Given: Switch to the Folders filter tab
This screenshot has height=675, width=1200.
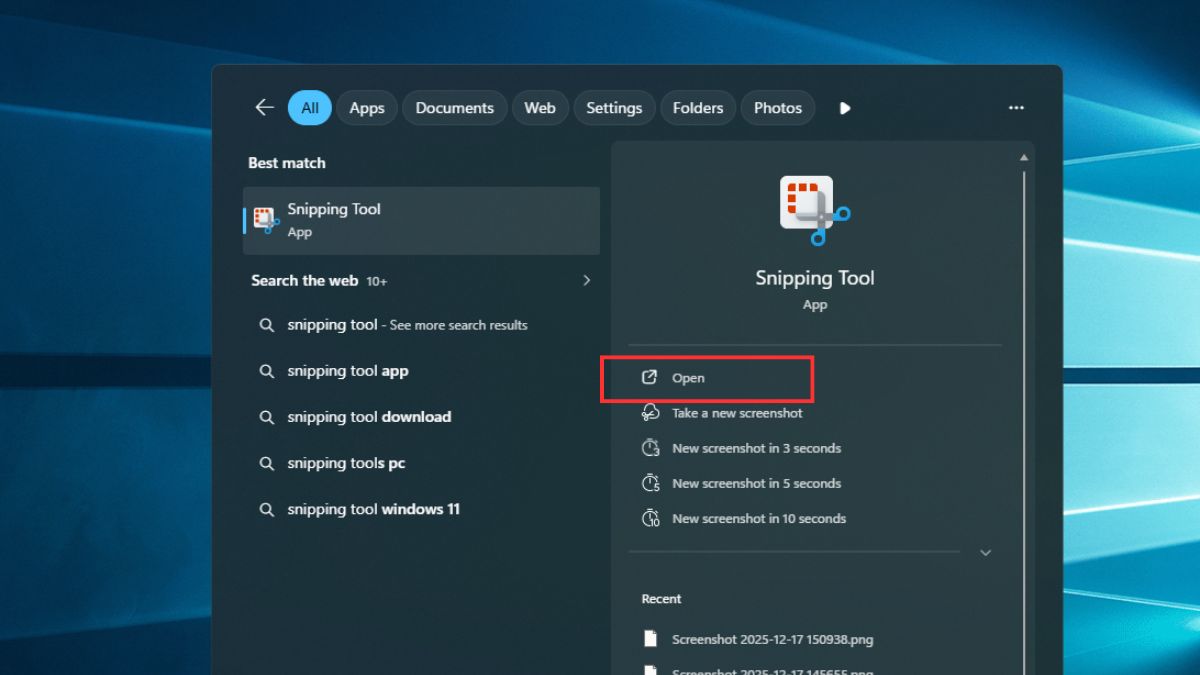Looking at the screenshot, I should 698,108.
